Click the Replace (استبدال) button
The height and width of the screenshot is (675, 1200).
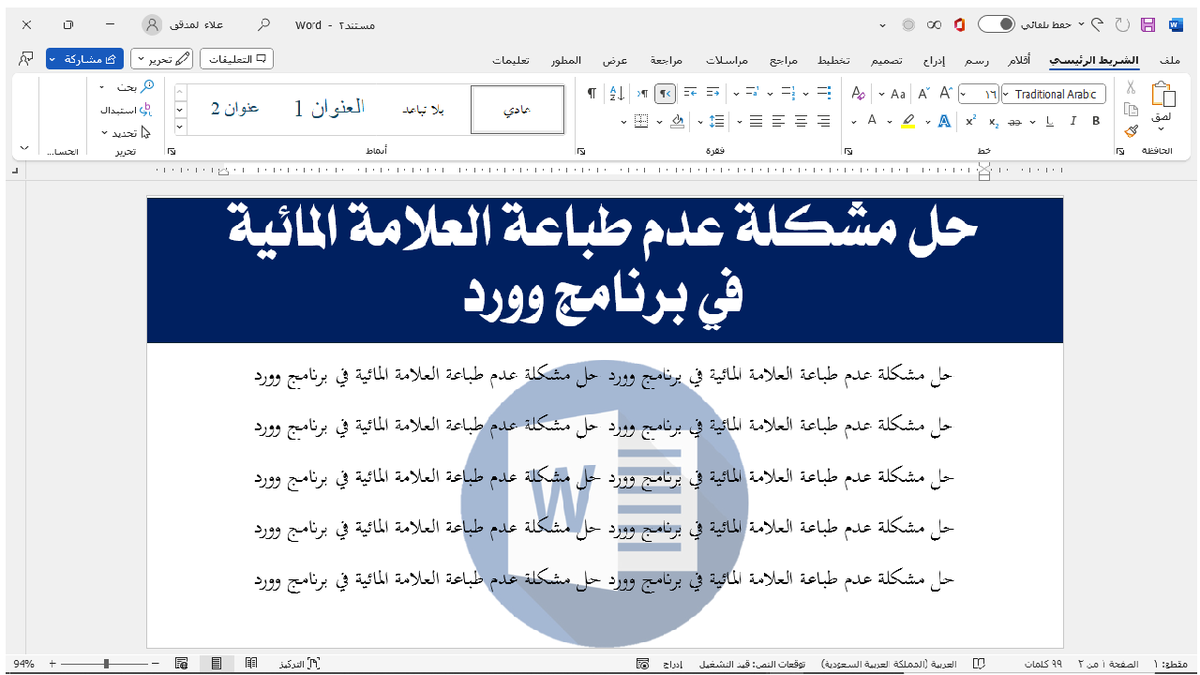pos(125,110)
